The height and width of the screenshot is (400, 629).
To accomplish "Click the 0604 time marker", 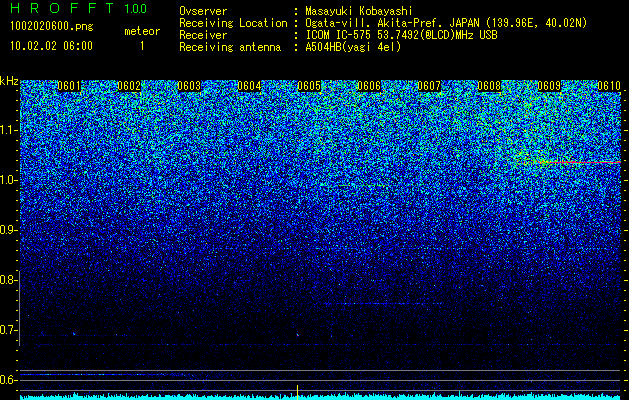I will pyautogui.click(x=249, y=86).
